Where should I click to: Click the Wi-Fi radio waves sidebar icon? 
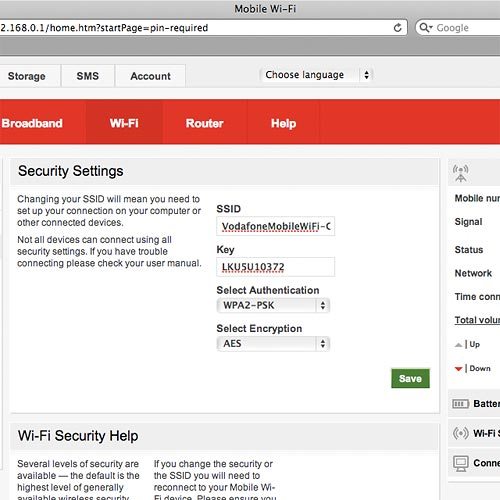point(460,433)
